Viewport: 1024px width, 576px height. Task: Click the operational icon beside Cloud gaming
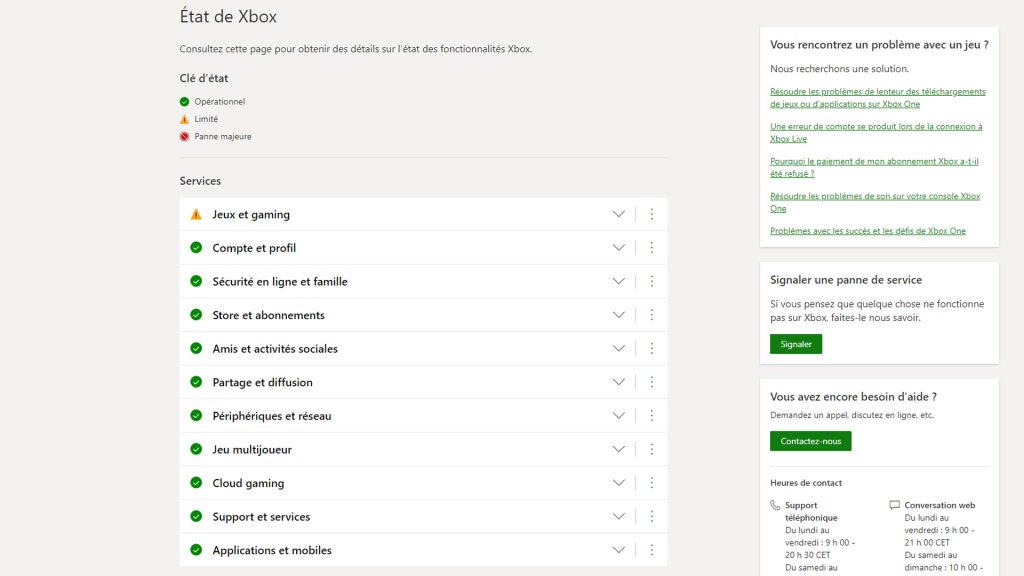(x=195, y=482)
